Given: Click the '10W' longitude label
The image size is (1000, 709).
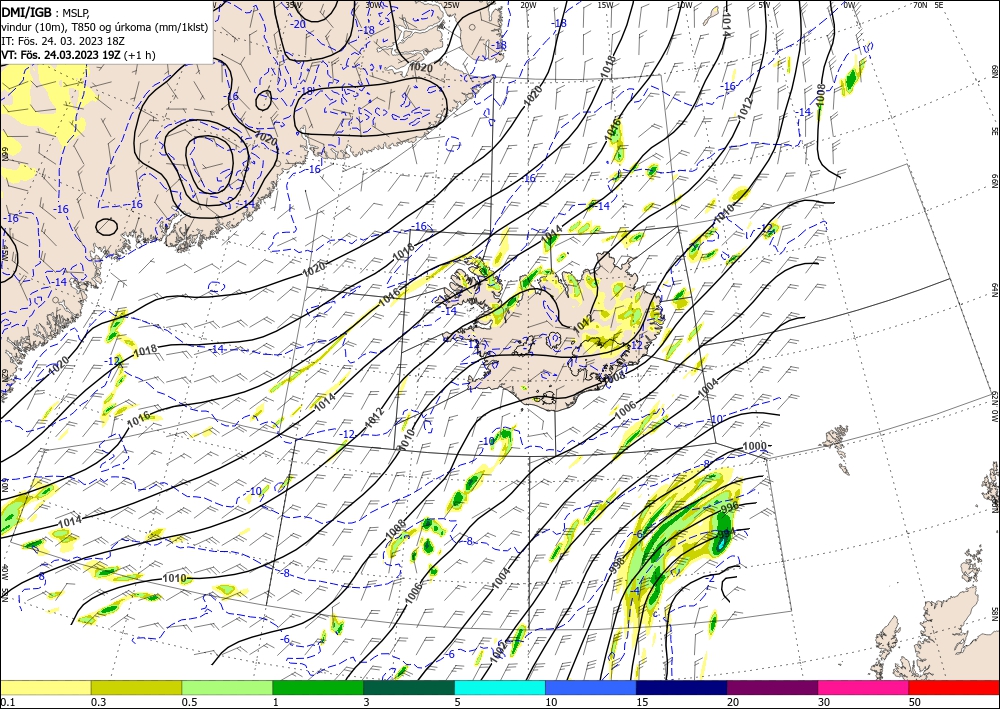Looking at the screenshot, I should pos(684,4).
